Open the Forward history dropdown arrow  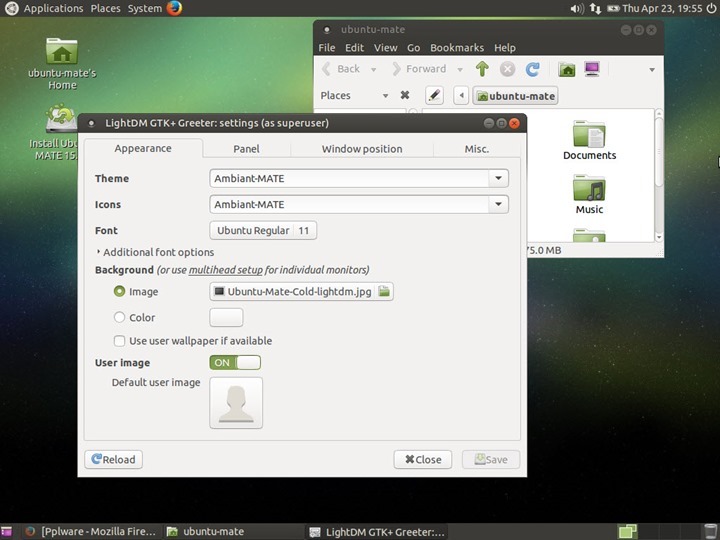pos(460,69)
